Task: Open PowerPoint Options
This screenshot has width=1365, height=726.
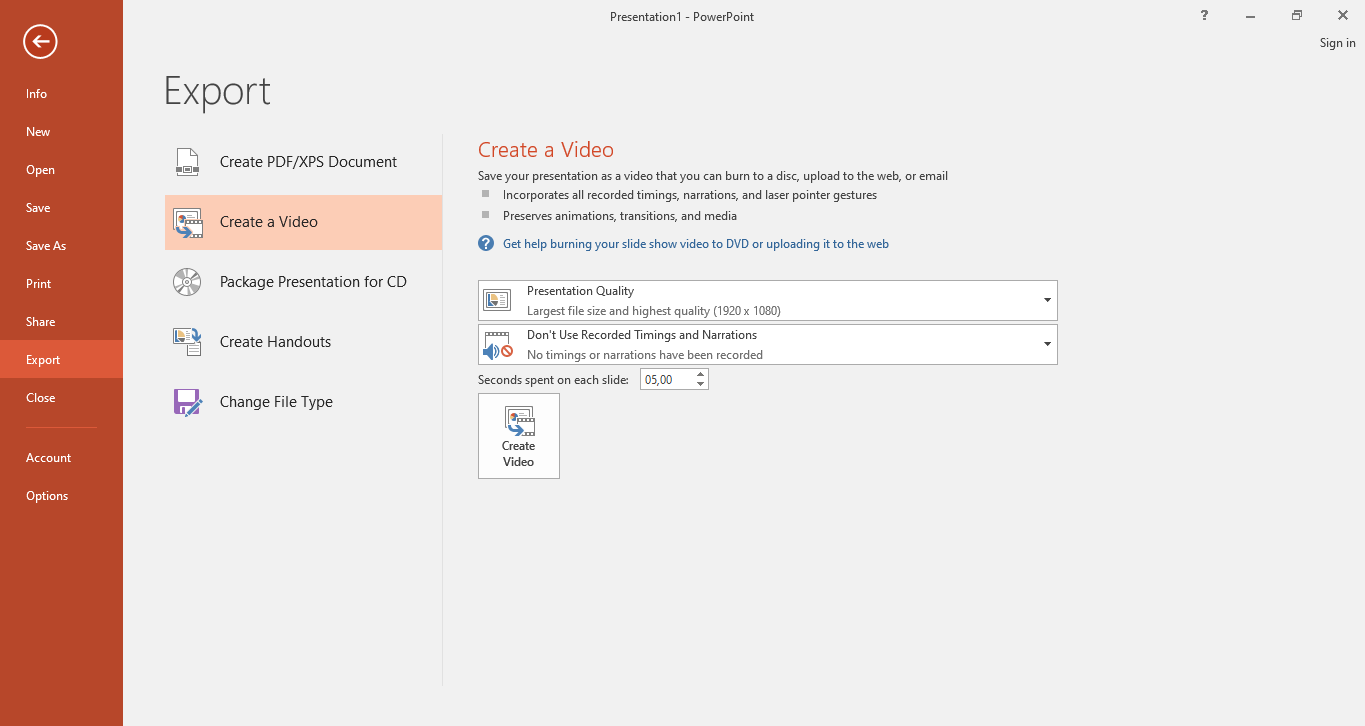Action: click(61, 496)
